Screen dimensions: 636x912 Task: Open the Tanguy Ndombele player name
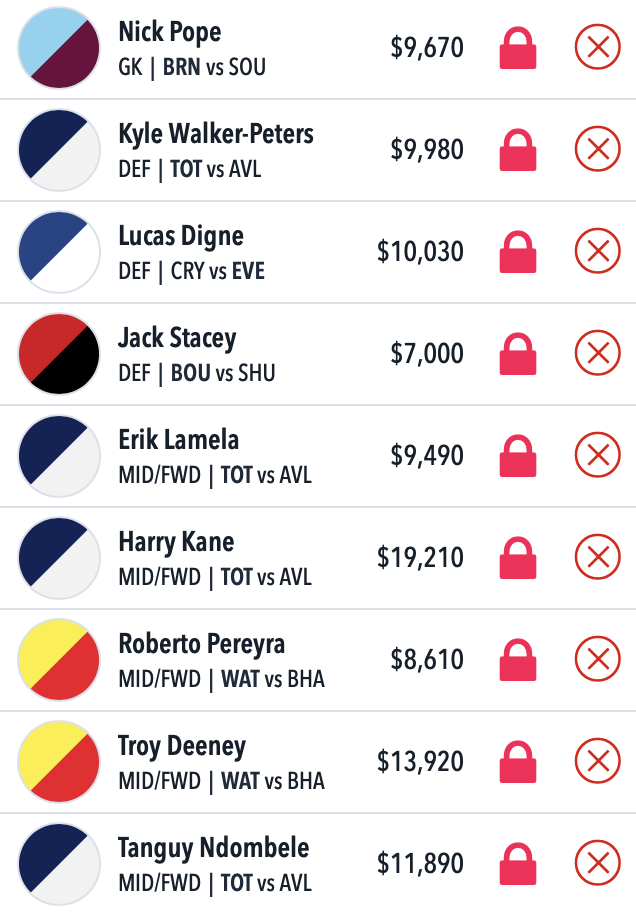coord(214,849)
